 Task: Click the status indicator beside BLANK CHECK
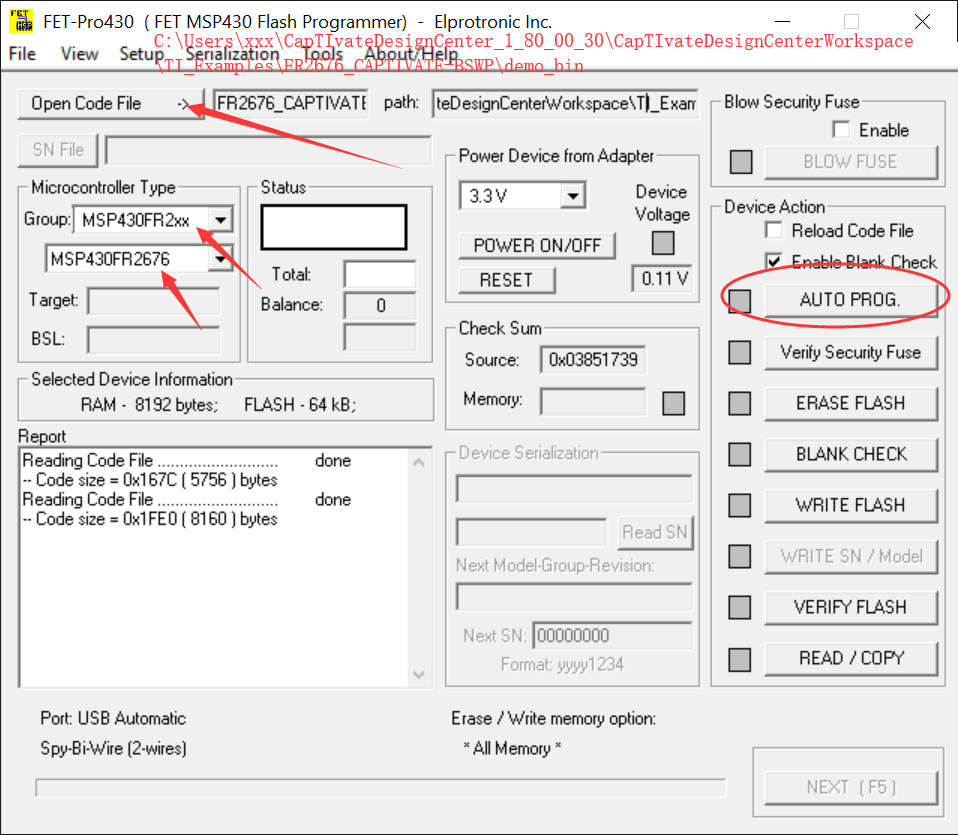[x=740, y=454]
